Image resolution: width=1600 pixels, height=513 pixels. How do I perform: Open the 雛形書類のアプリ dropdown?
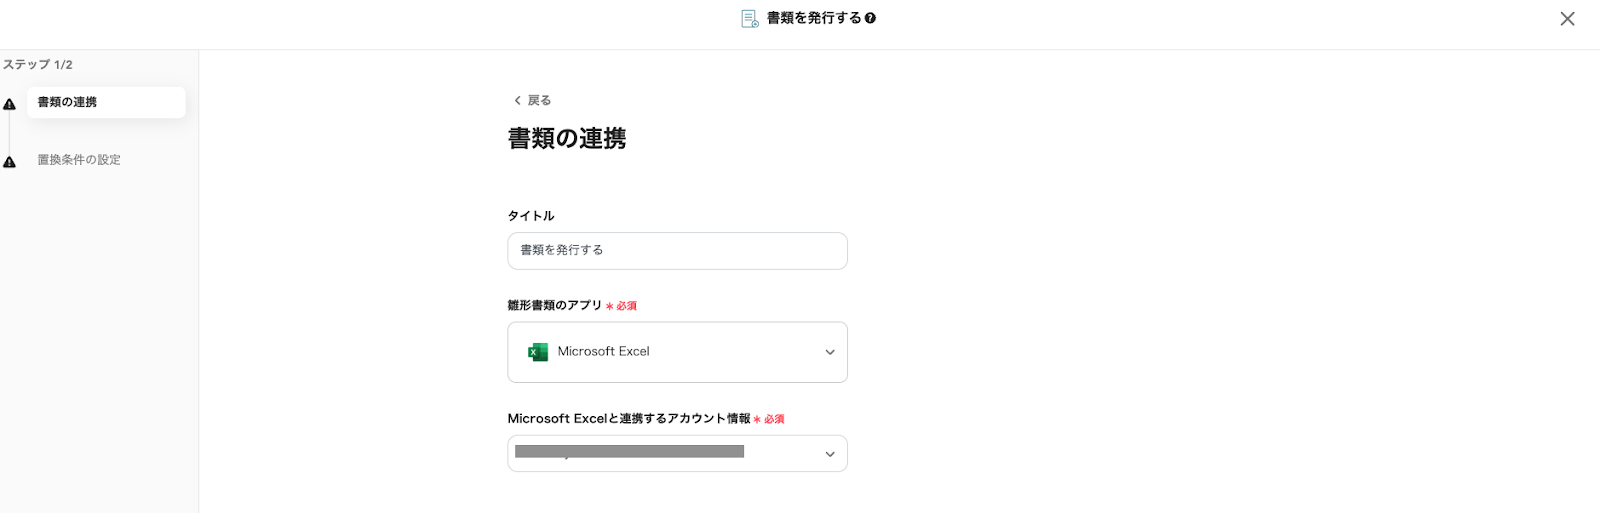(677, 352)
